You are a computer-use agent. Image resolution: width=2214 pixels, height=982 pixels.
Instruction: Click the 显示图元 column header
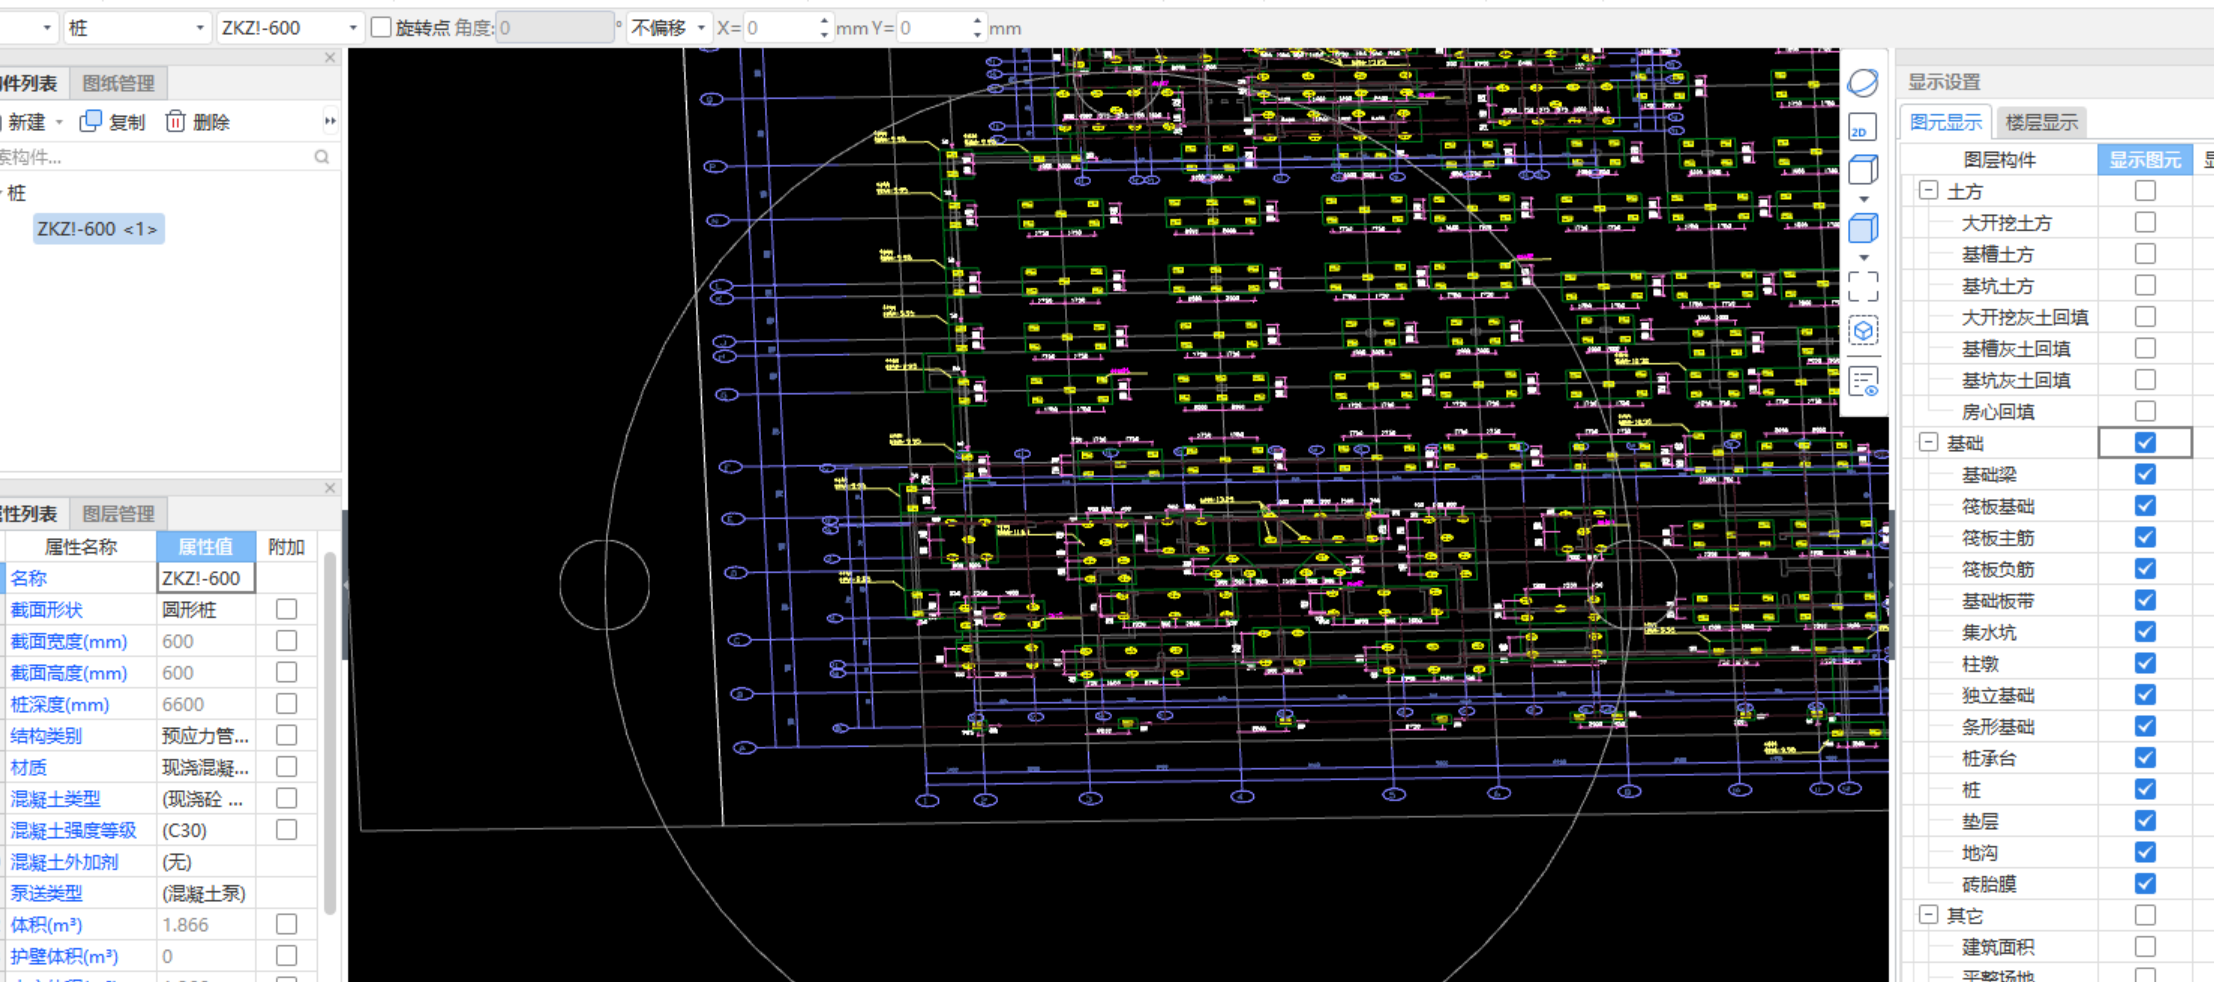[2145, 159]
